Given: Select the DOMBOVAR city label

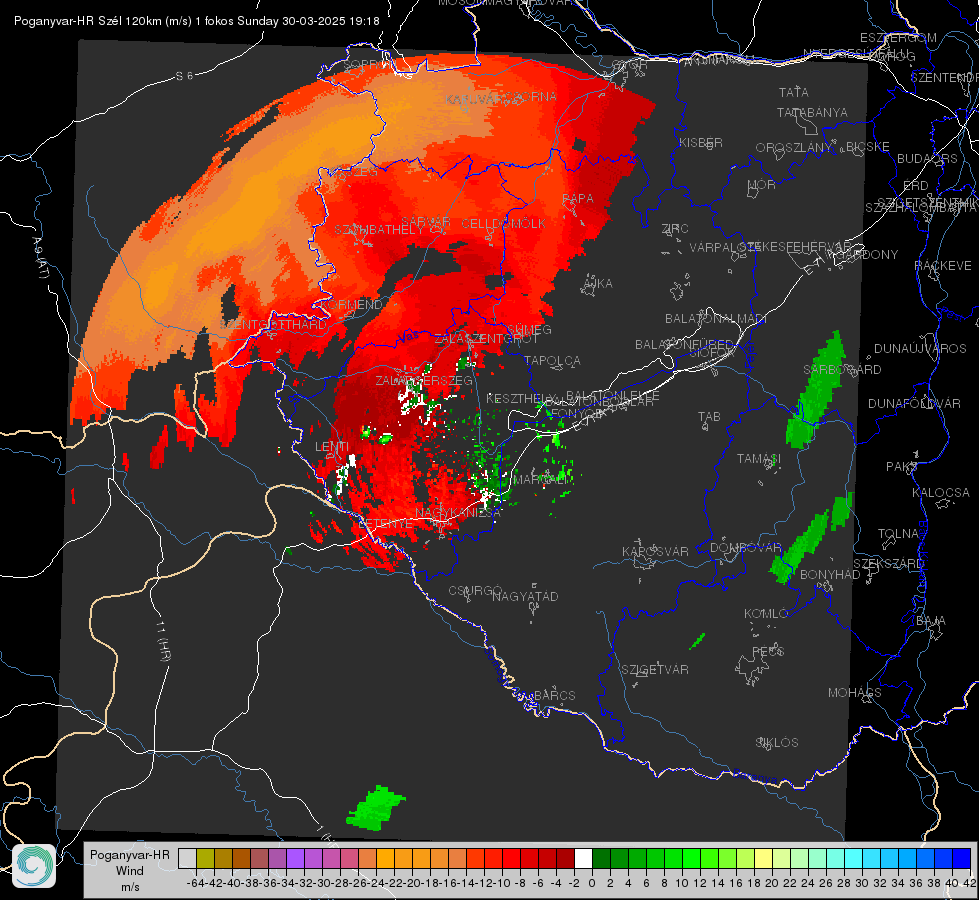Looking at the screenshot, I should pyautogui.click(x=745, y=547).
